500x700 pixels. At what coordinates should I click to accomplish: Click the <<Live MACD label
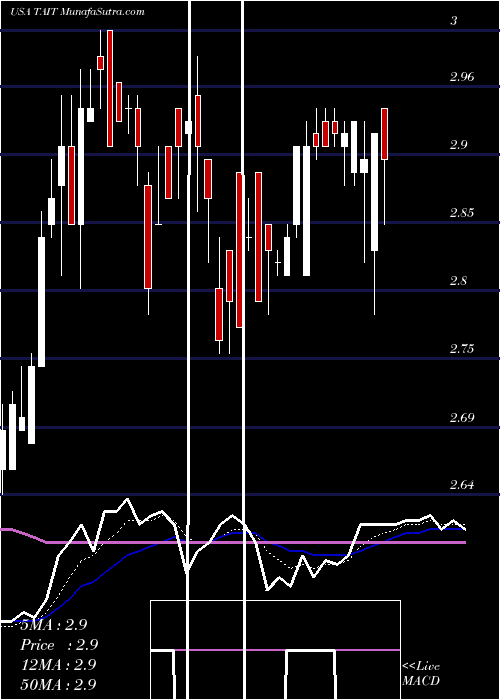421,673
